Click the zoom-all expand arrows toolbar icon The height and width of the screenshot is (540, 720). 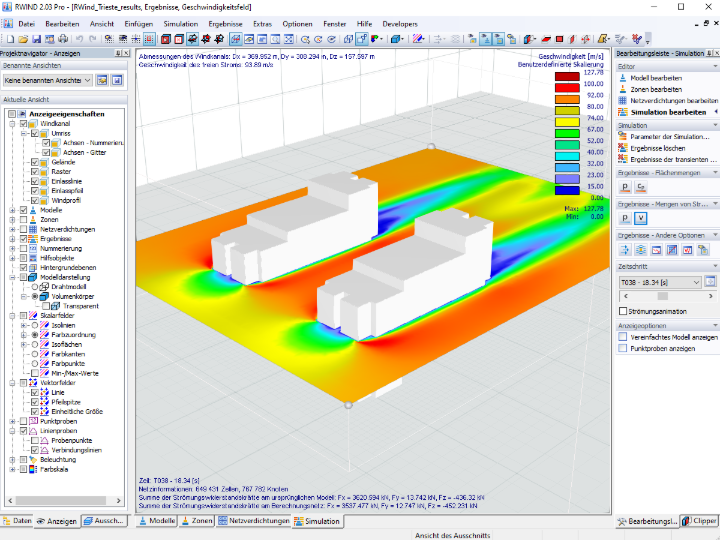(289, 39)
